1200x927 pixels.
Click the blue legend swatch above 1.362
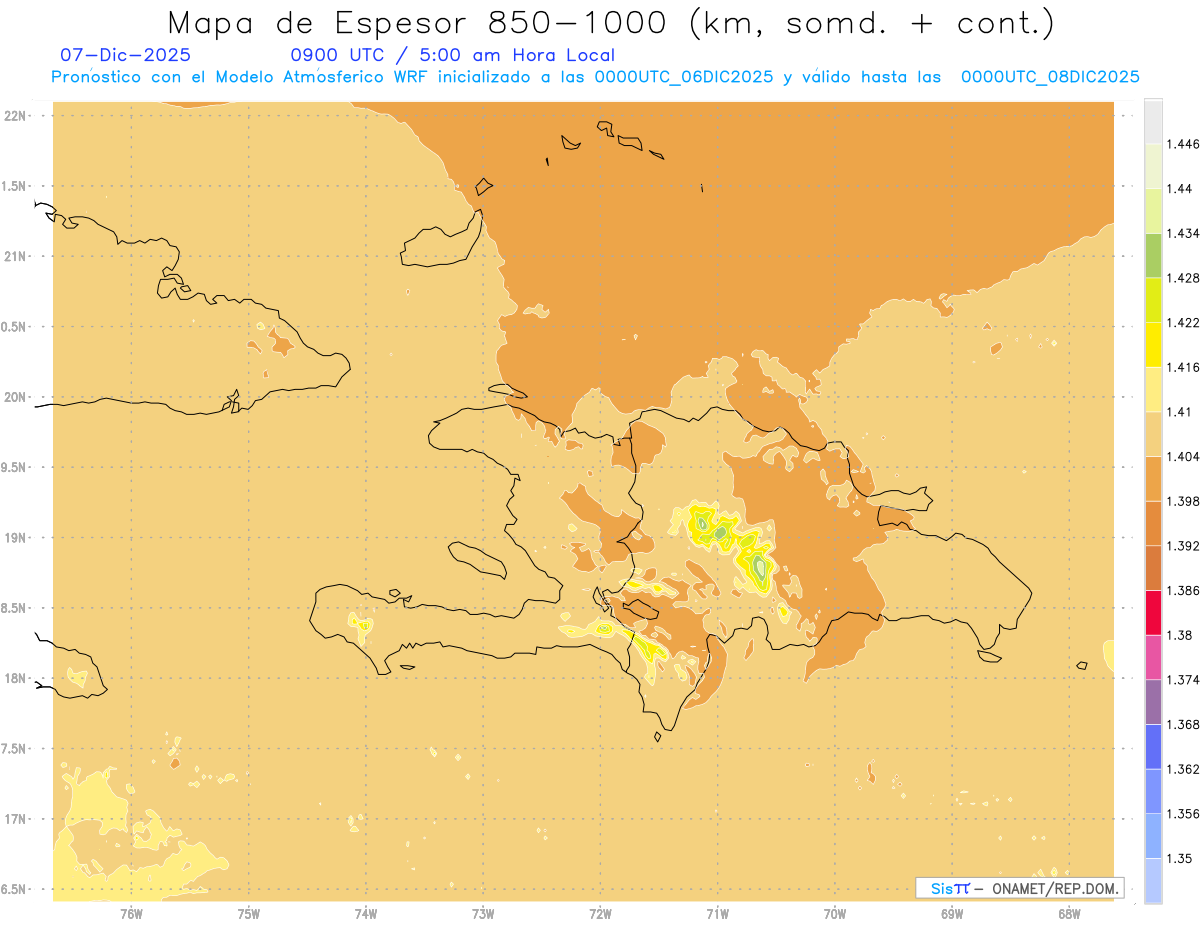1153,747
